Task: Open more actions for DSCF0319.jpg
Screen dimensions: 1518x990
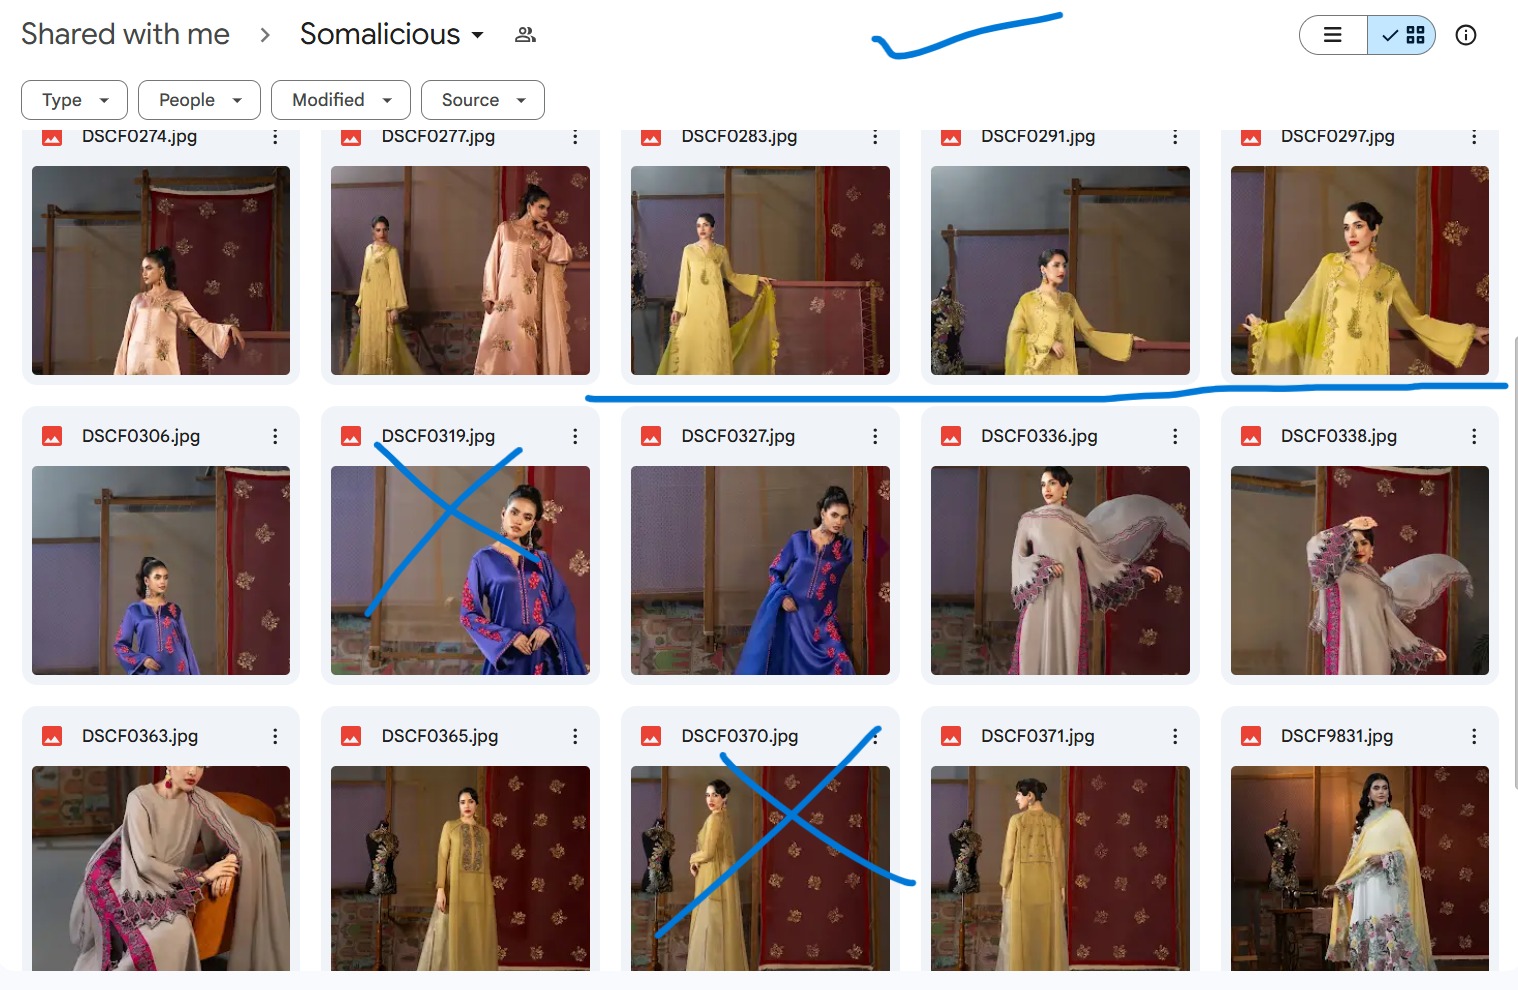Action: (x=575, y=436)
